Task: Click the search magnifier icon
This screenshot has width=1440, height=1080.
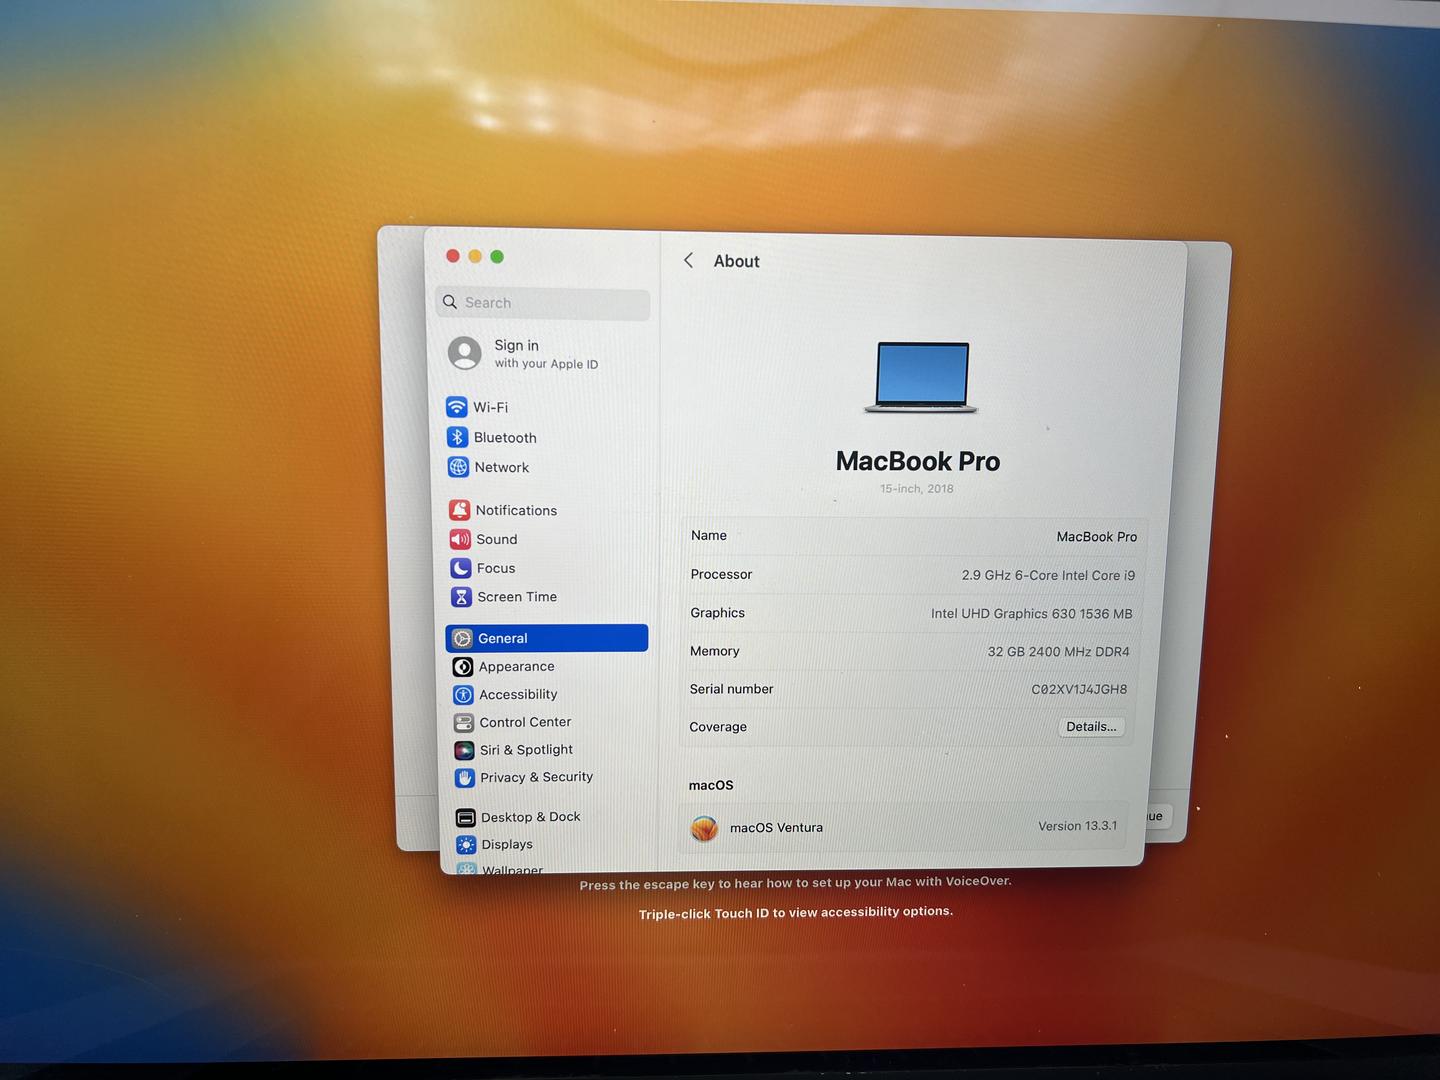Action: coord(450,302)
